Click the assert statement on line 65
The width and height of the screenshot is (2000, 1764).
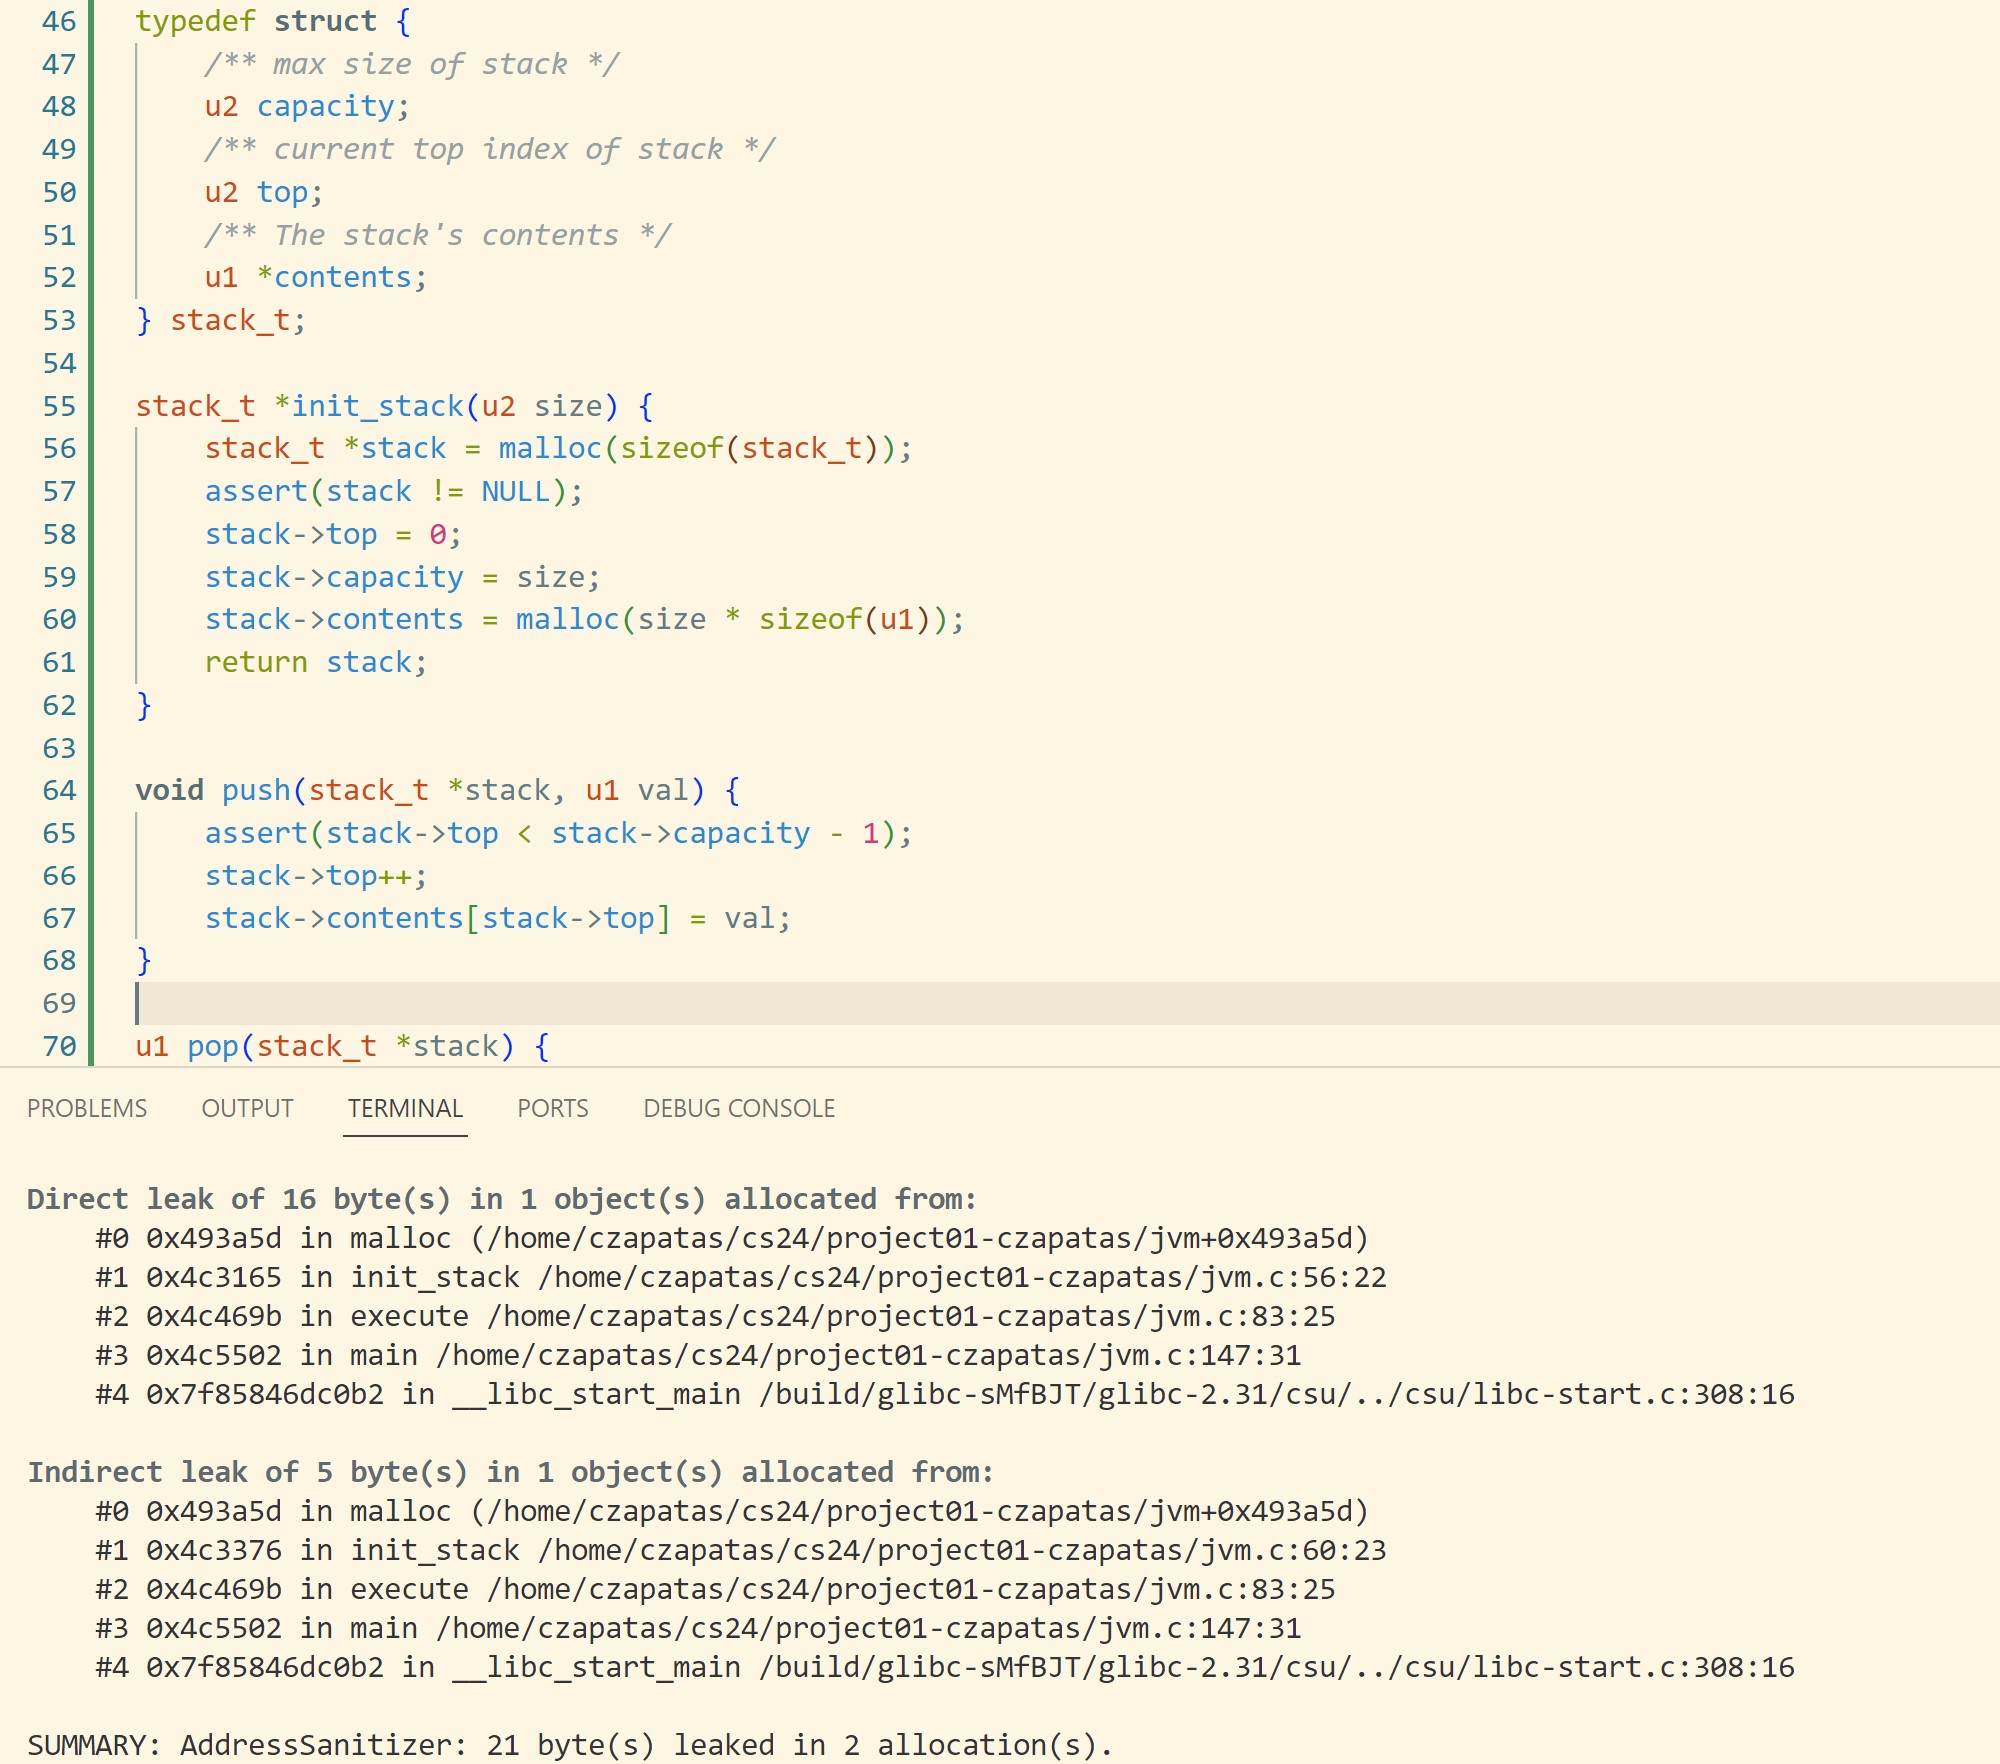[256, 833]
